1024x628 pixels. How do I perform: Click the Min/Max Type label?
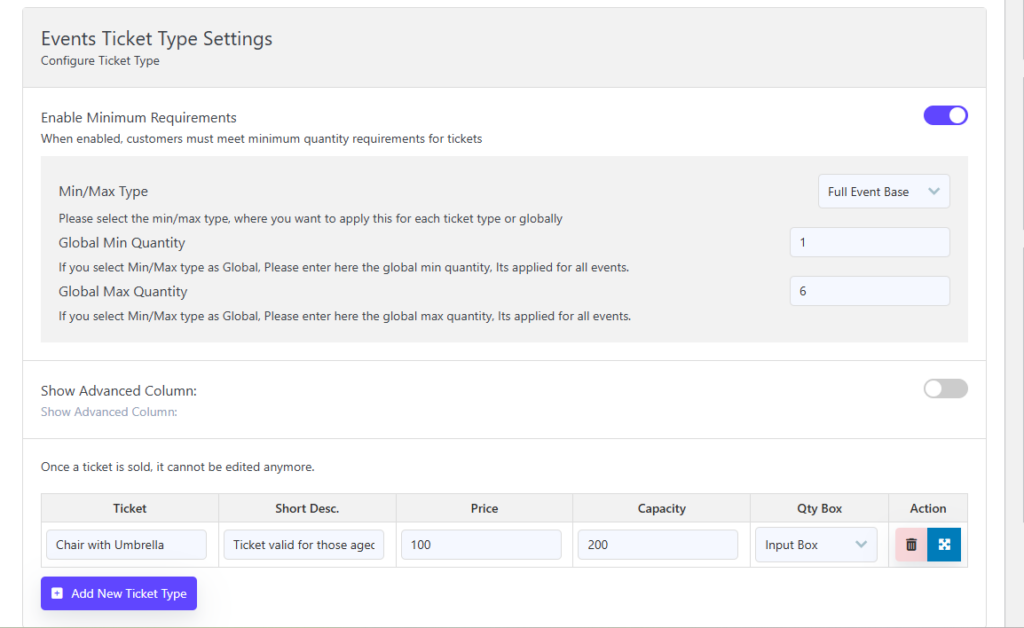(x=103, y=191)
